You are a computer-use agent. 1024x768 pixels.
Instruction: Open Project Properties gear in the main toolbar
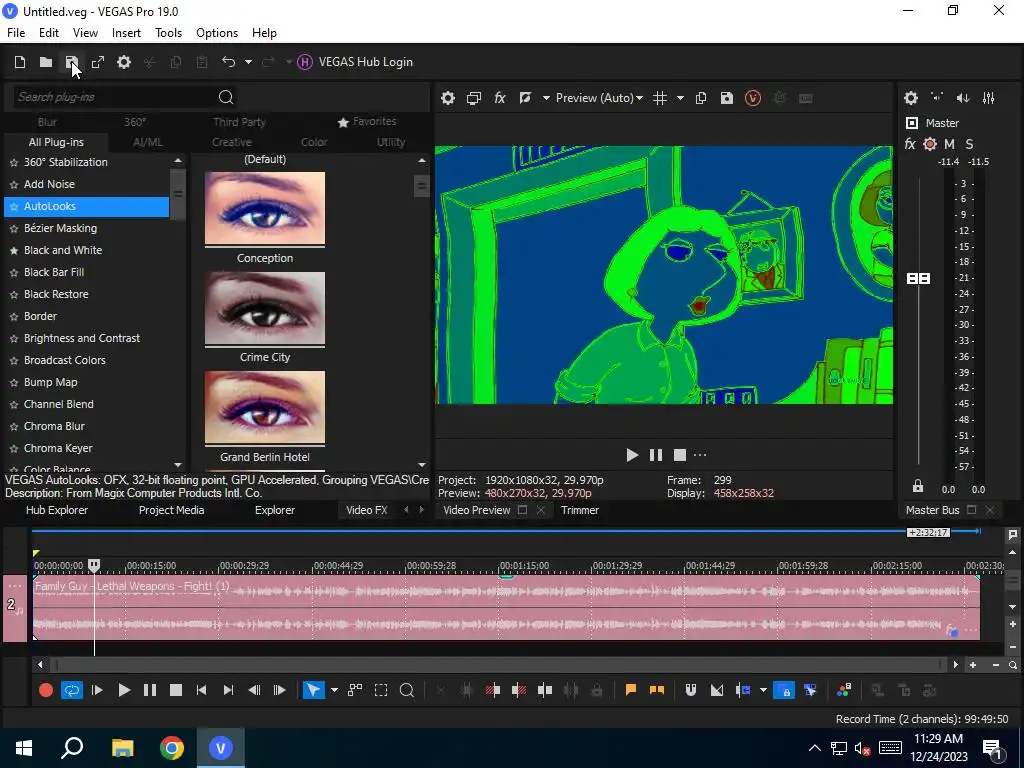124,62
